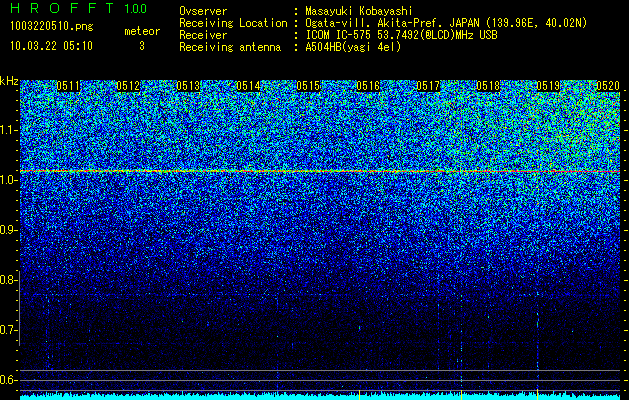The width and height of the screenshot is (629, 400).
Task: Click the HROFFT 1.0.0 title text
Action: (x=79, y=8)
